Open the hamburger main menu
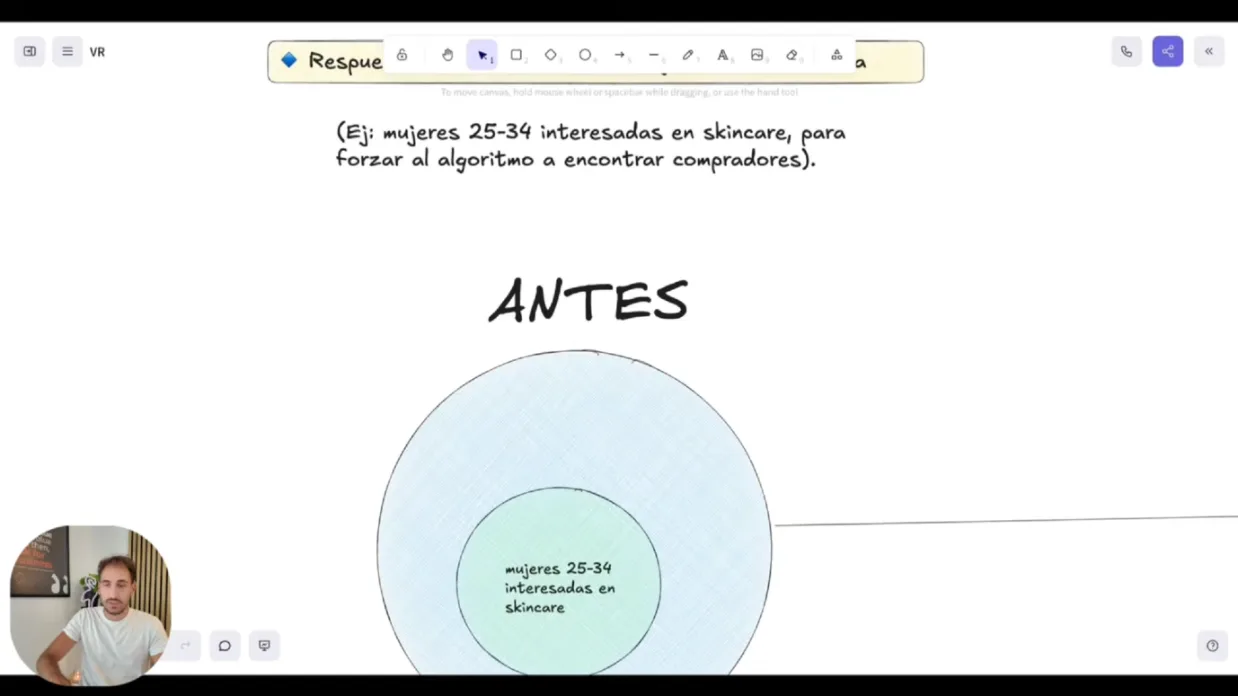Image resolution: width=1238 pixels, height=696 pixels. [67, 52]
